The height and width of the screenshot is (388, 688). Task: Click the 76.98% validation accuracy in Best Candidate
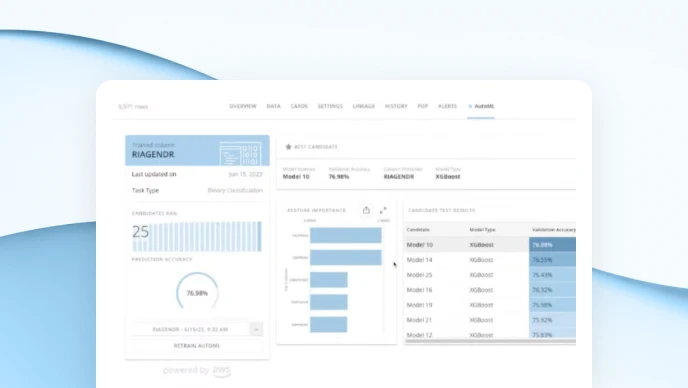(339, 176)
